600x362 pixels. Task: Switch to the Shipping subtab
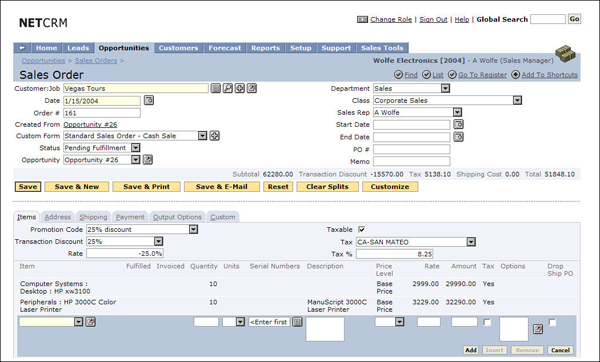(93, 217)
